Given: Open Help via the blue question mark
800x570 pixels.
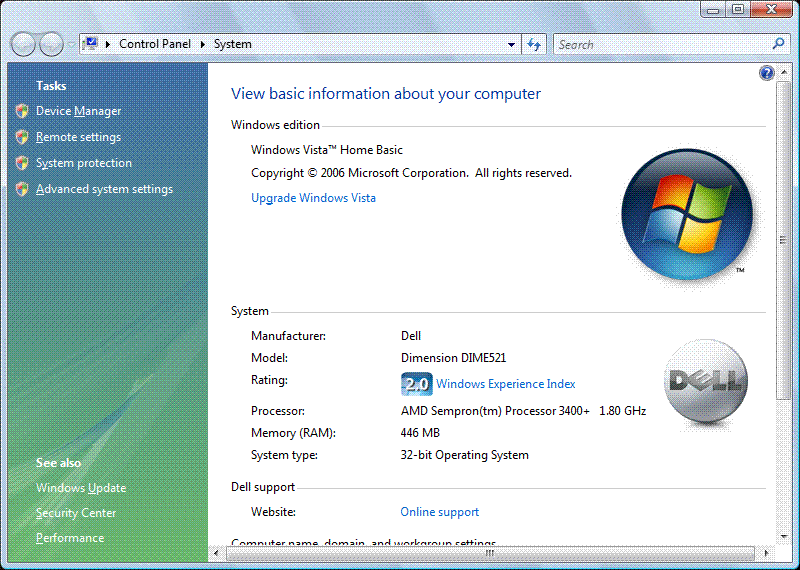Looking at the screenshot, I should 766,73.
